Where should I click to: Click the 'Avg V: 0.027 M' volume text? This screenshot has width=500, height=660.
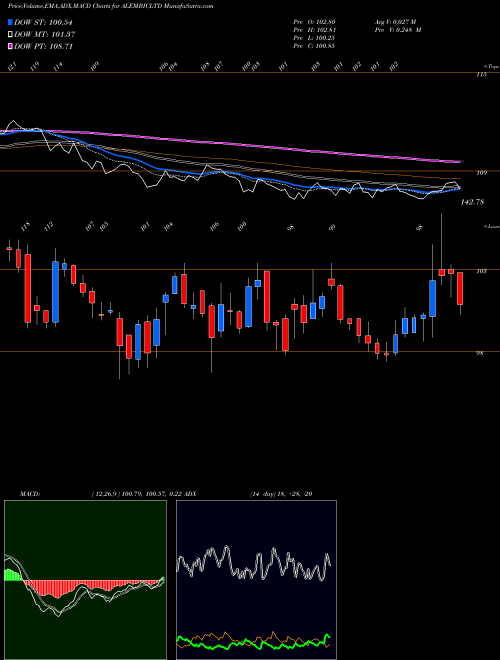pos(395,22)
